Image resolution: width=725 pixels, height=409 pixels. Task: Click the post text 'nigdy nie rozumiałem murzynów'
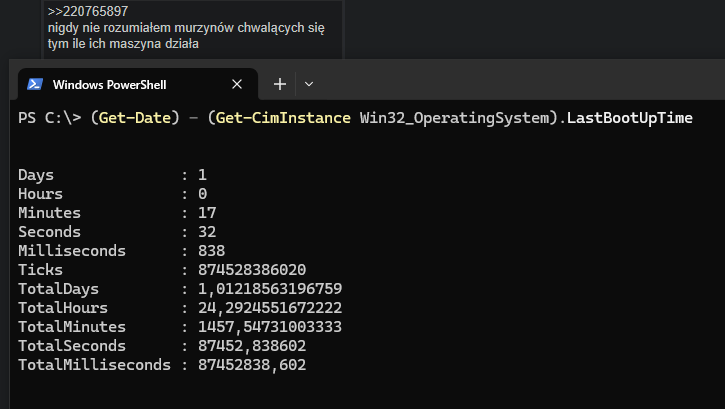click(x=141, y=28)
